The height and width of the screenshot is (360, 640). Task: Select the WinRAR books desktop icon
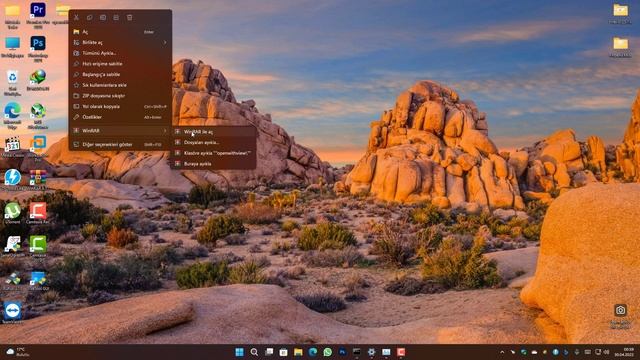38,177
